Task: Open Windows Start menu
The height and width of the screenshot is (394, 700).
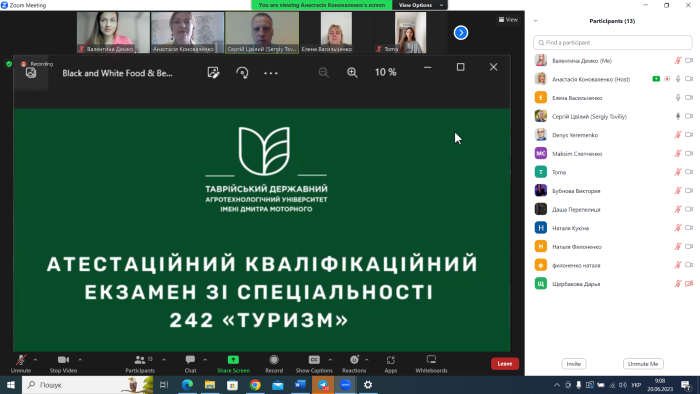Action: (x=11, y=385)
